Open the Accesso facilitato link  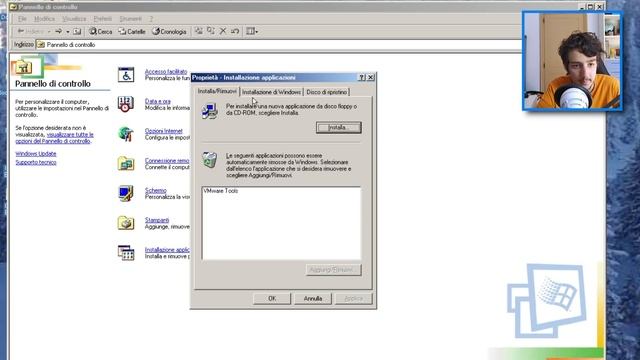(166, 71)
